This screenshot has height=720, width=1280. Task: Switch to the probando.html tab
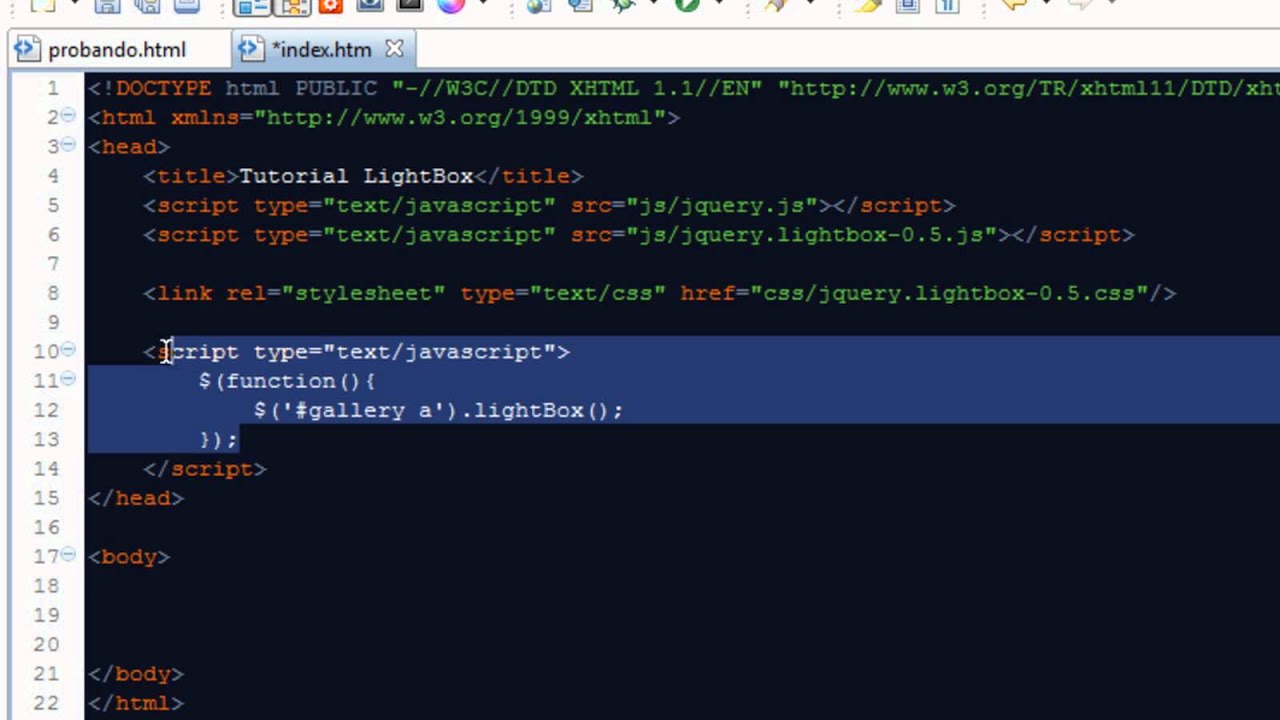pyautogui.click(x=116, y=50)
